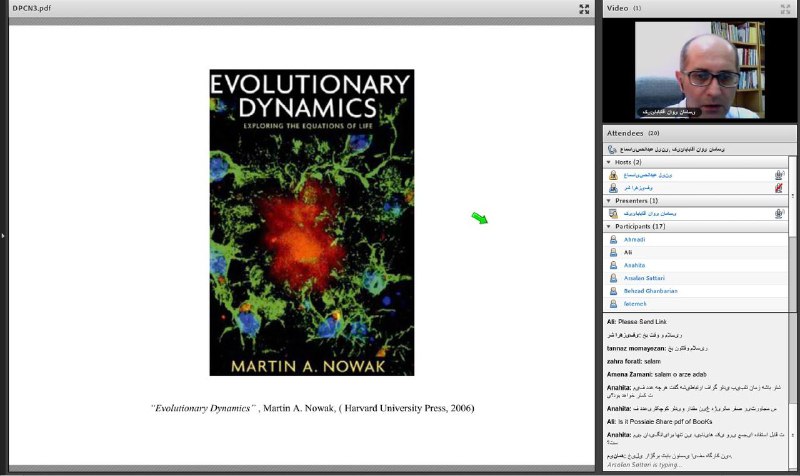The width and height of the screenshot is (800, 476).
Task: Click chat message "salam o arze adab"
Action: pos(681,374)
